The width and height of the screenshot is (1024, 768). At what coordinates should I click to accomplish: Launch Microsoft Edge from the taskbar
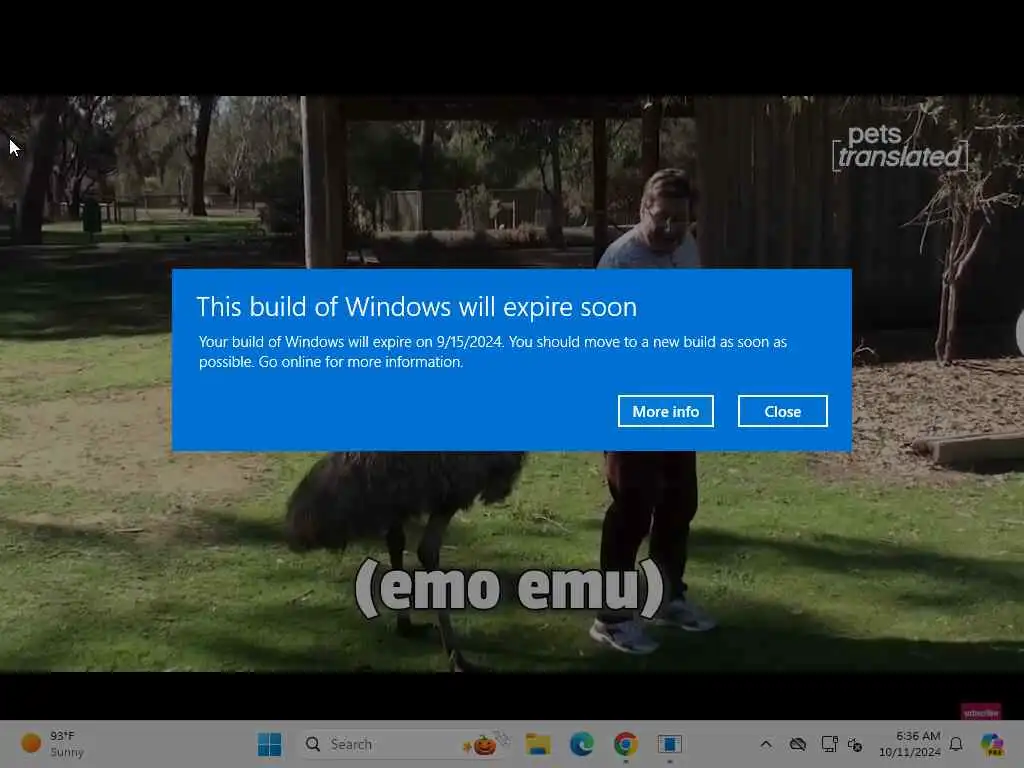pyautogui.click(x=581, y=744)
